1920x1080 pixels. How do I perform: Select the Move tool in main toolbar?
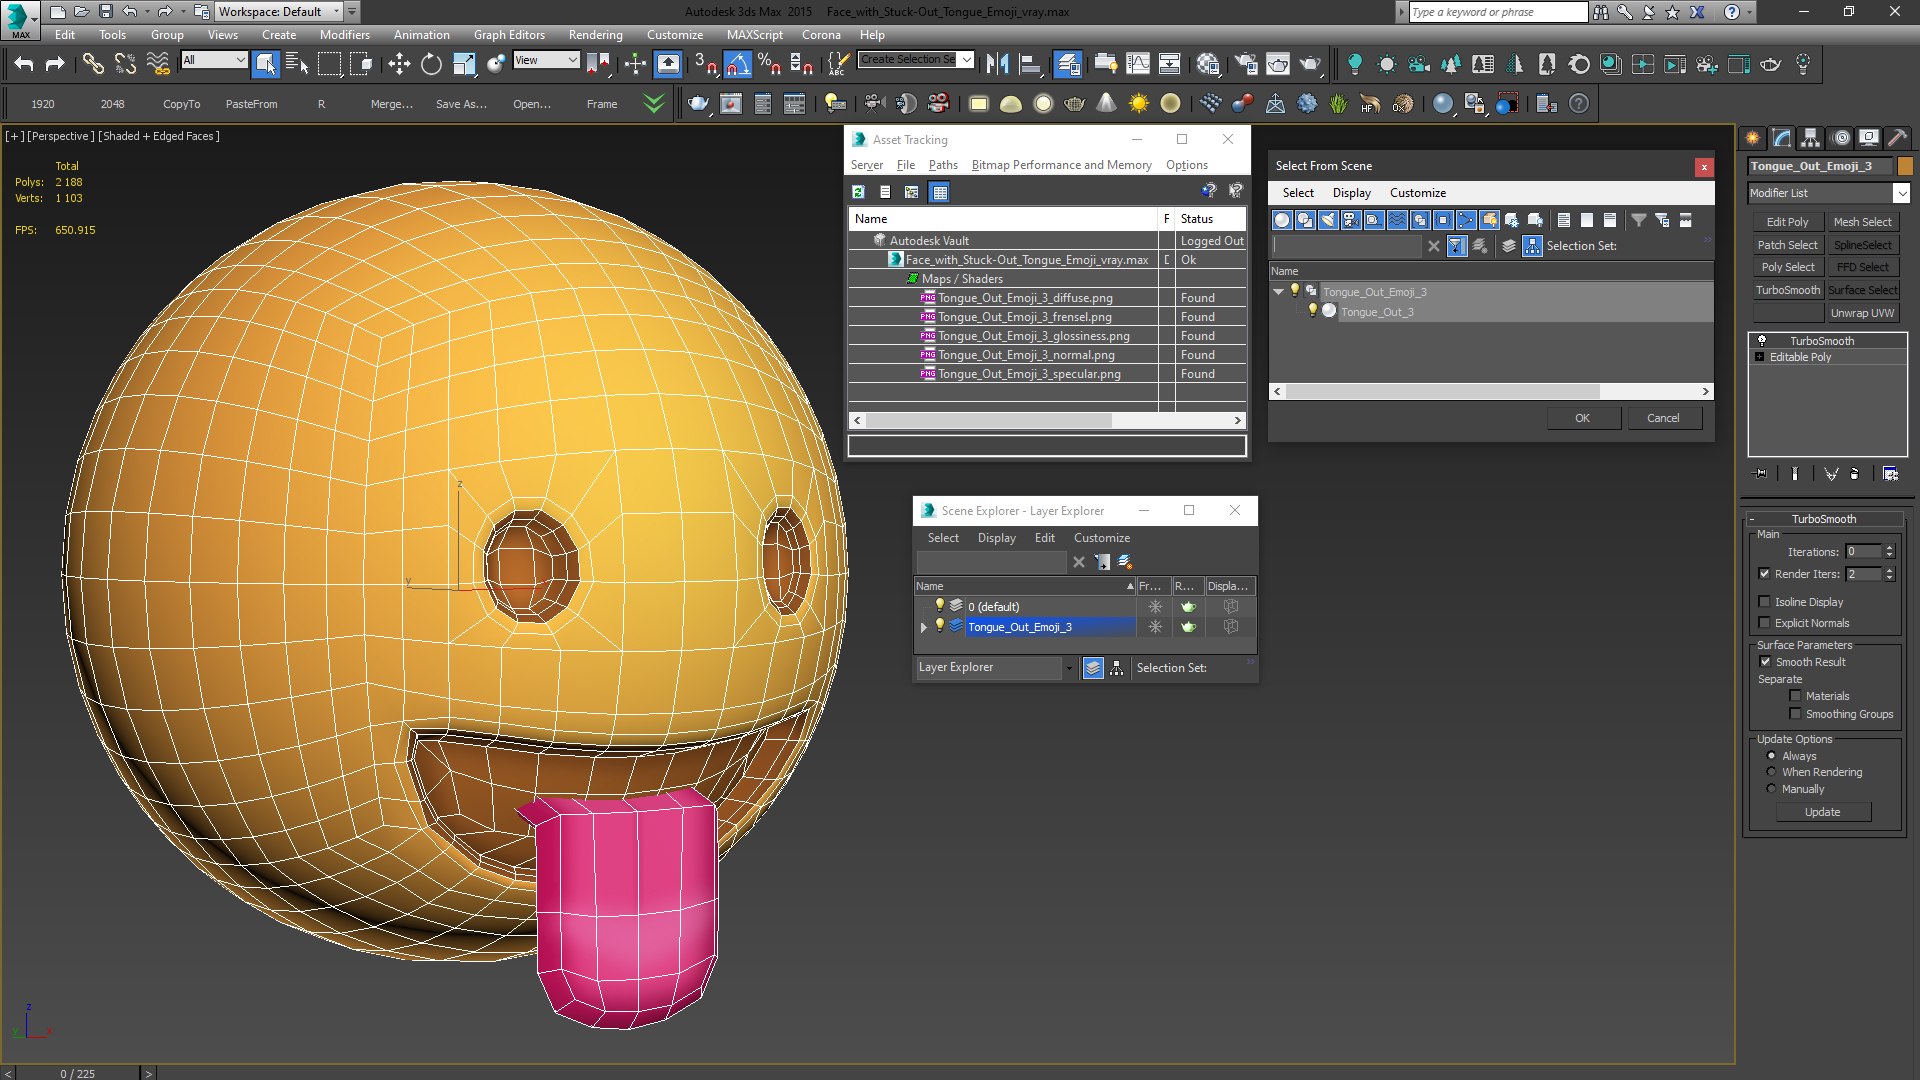[x=399, y=64]
